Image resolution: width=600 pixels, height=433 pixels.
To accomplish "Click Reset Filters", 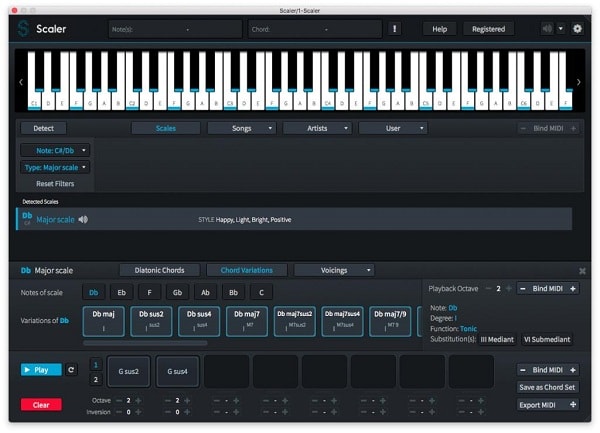I will (55, 184).
